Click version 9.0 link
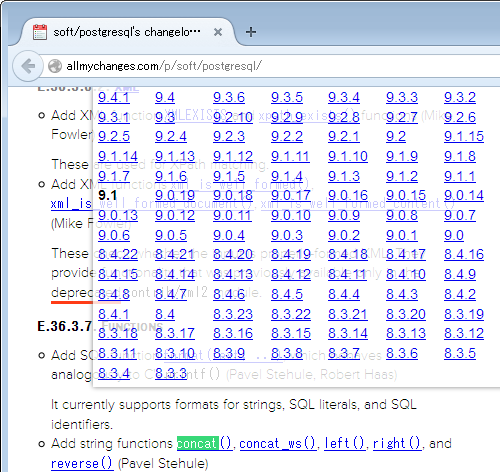Image resolution: width=500 pixels, height=472 pixels. pyautogui.click(x=454, y=236)
